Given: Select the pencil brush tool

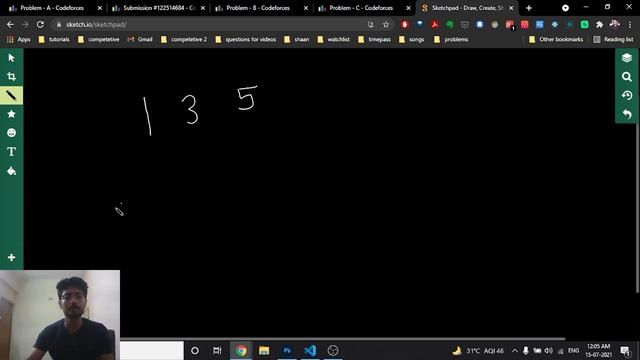Looking at the screenshot, I should tap(11, 96).
